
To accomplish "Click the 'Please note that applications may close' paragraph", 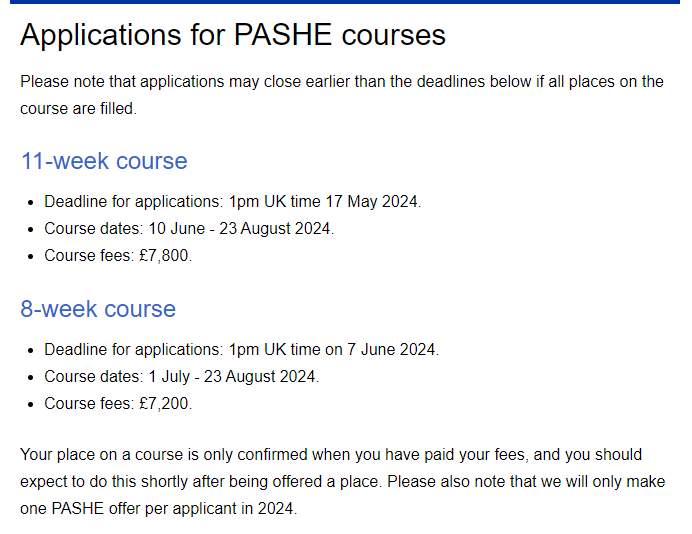I will [x=342, y=95].
